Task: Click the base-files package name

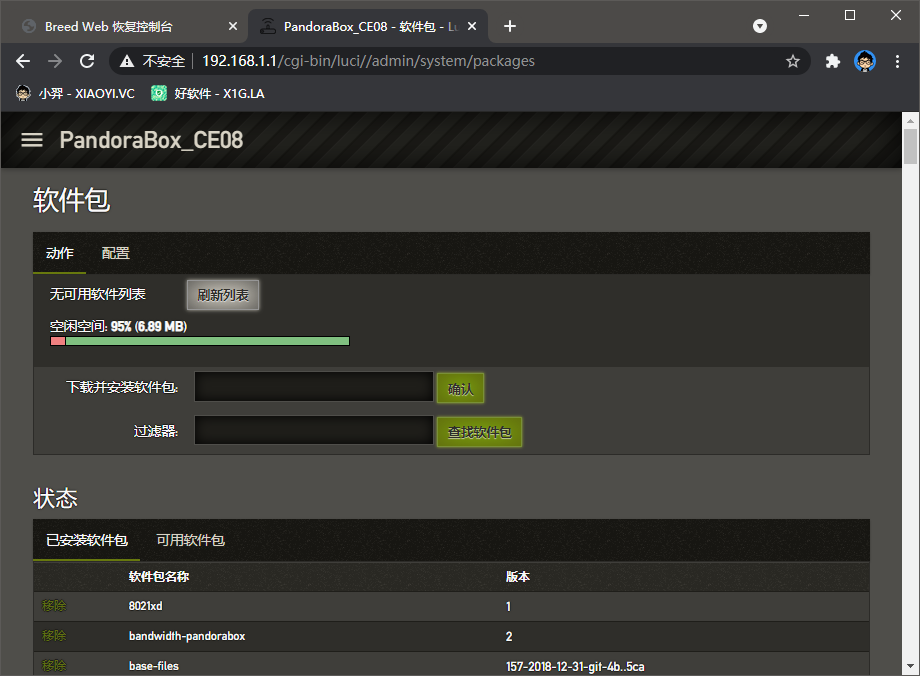Action: [x=154, y=665]
